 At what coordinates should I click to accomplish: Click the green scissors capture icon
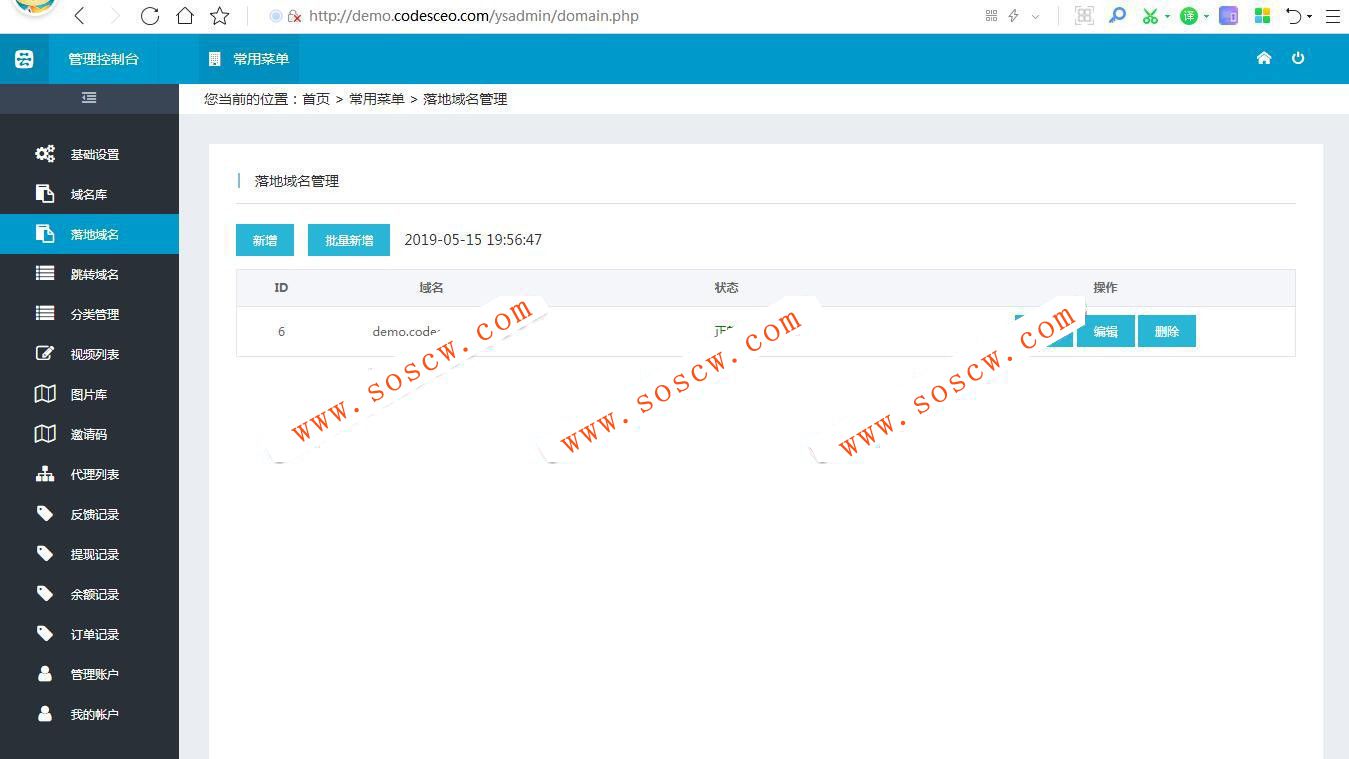(1150, 16)
